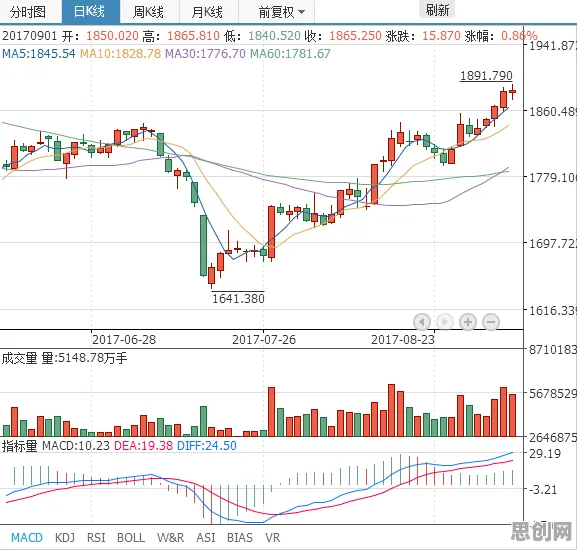Select the W&R indicator
The image size is (578, 550).
[170, 537]
